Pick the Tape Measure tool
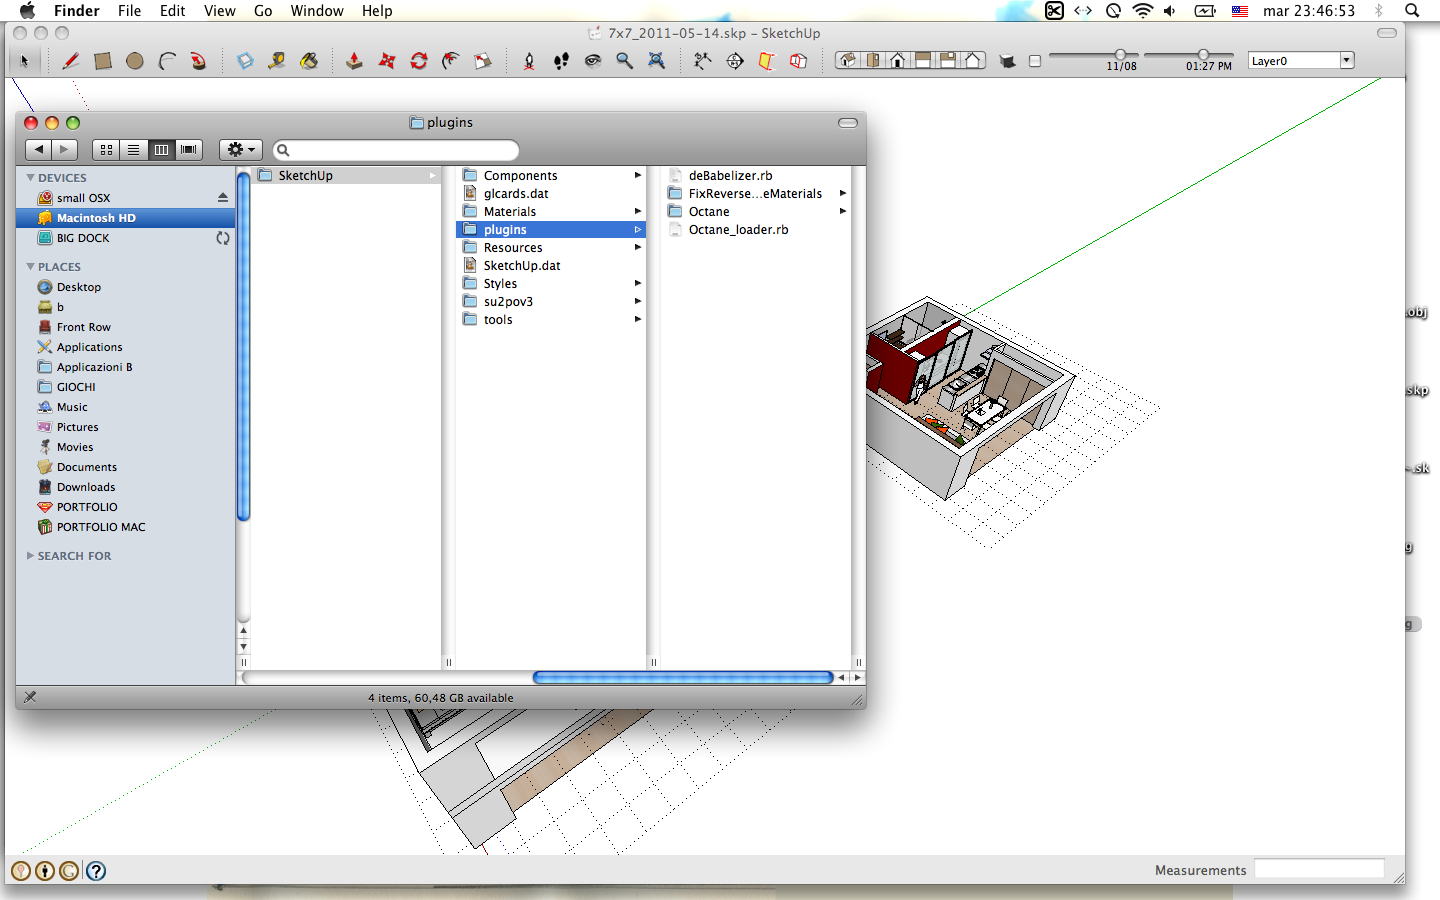 (277, 61)
